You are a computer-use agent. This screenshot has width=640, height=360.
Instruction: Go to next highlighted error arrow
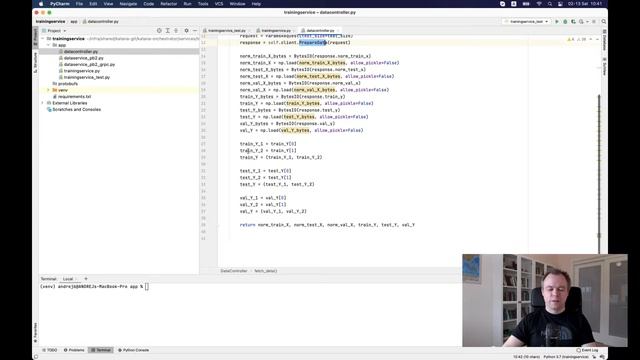pyautogui.click(x=597, y=40)
